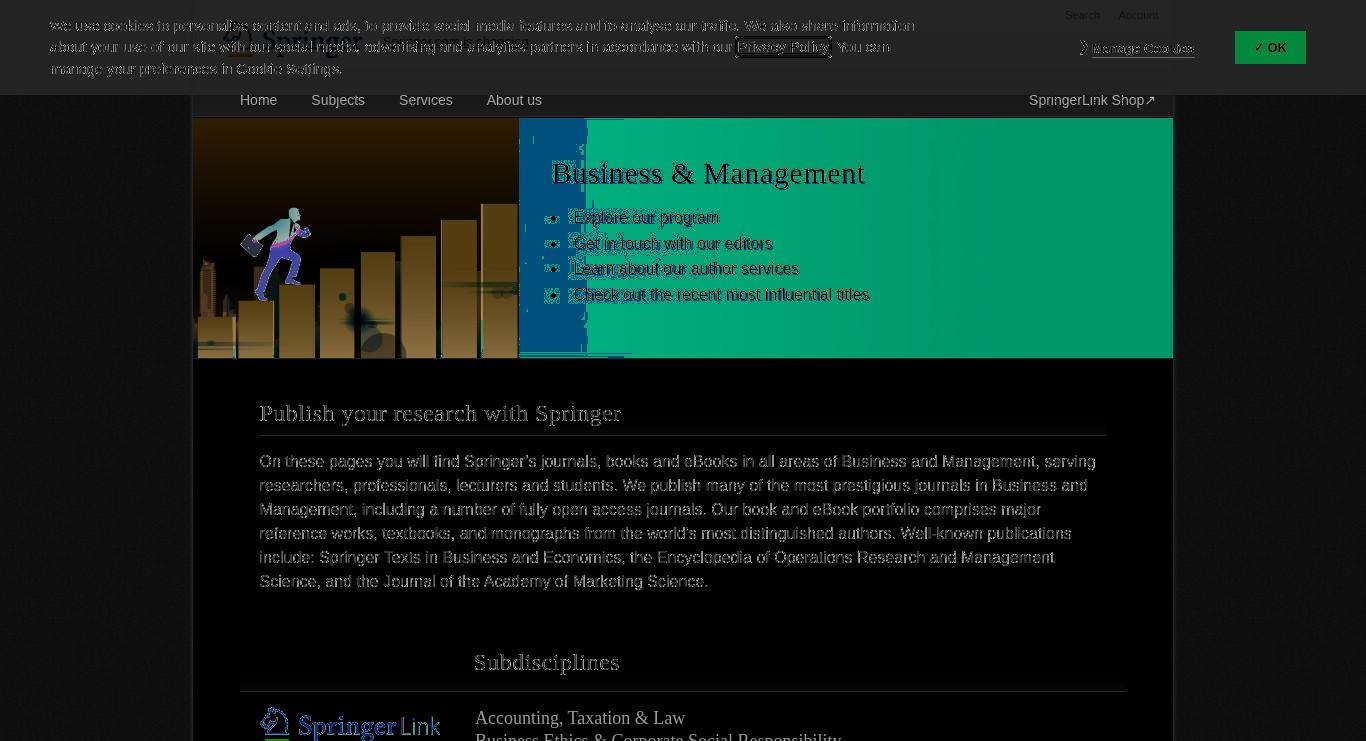Open Business Ethics & Corporate Social Responsibility
Screen dimensions: 1366x741
click(x=658, y=737)
